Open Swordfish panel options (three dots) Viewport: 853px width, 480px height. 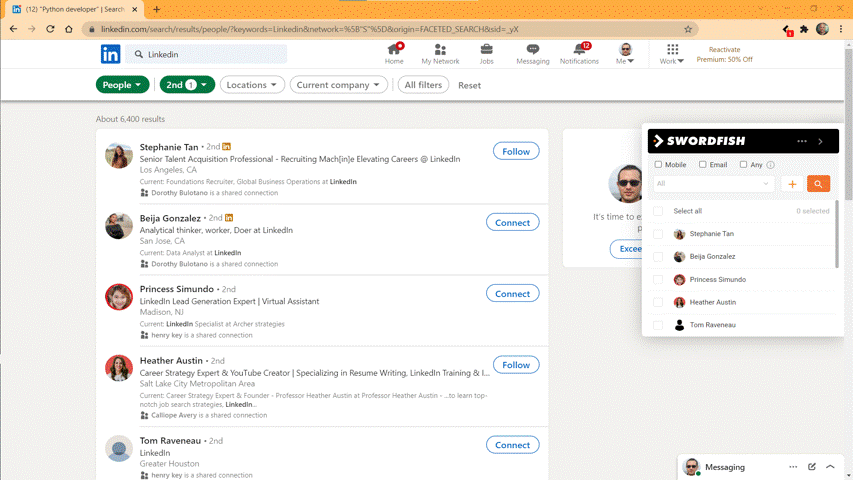pos(802,141)
